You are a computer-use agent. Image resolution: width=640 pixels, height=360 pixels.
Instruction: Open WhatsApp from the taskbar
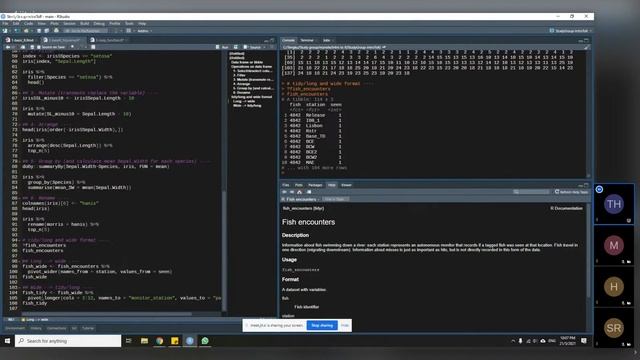pyautogui.click(x=205, y=341)
